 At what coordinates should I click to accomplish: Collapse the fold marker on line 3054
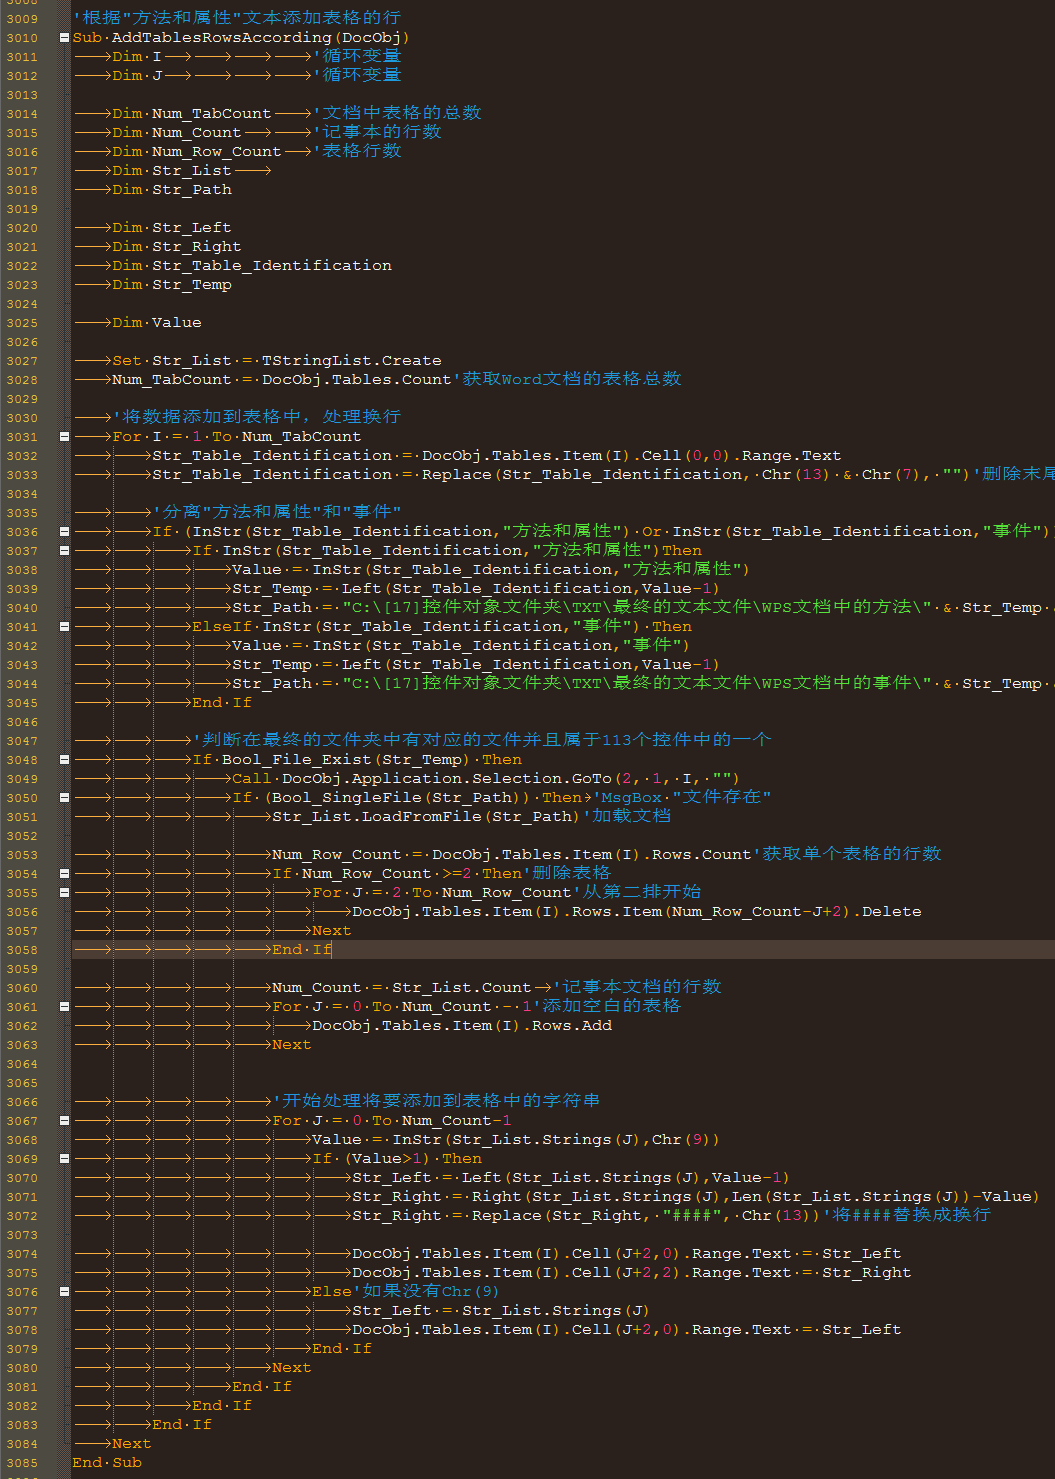64,874
